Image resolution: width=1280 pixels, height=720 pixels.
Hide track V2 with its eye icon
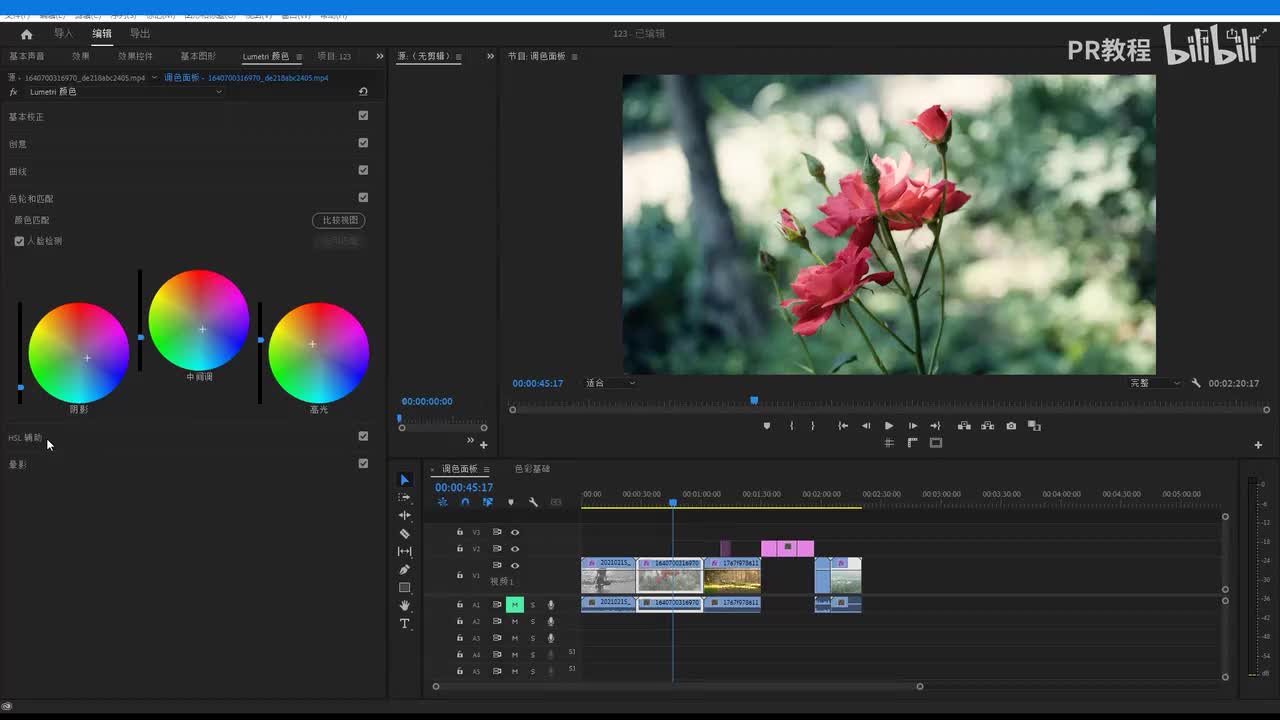click(515, 549)
